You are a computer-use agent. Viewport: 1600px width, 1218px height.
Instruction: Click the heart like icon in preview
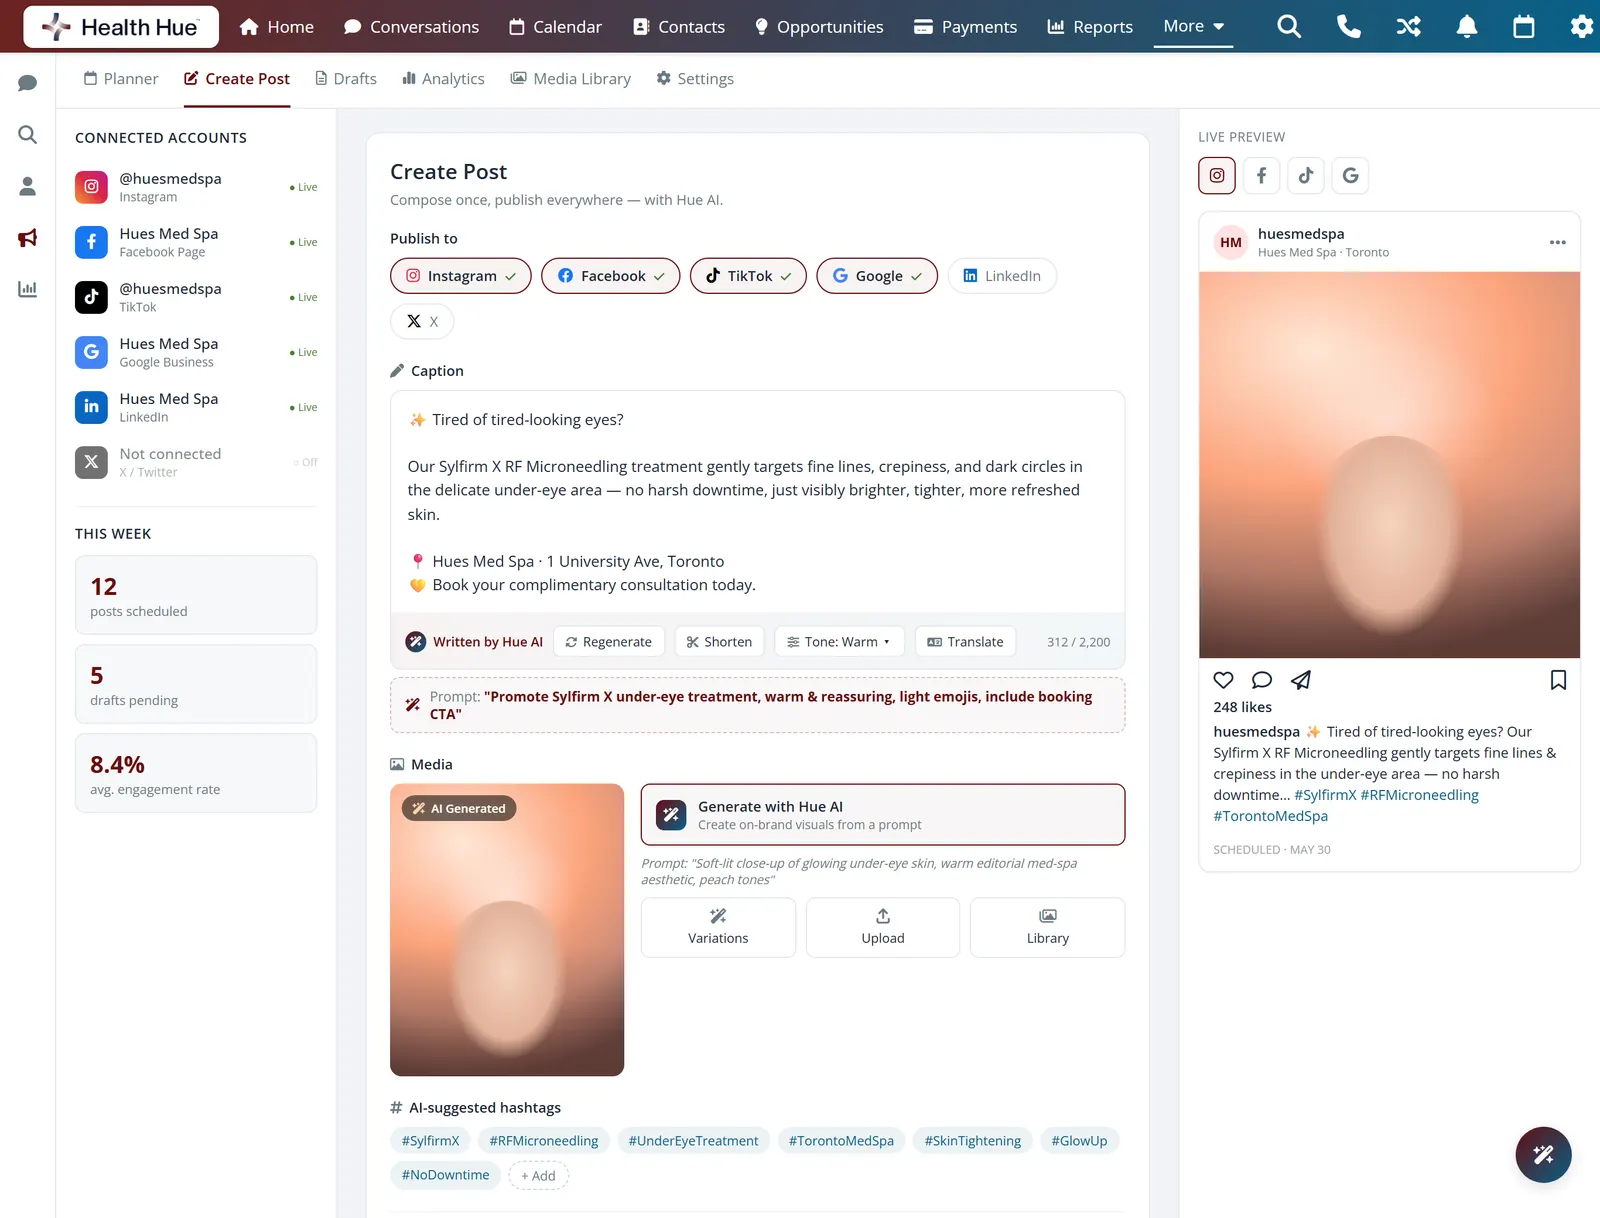coord(1223,680)
